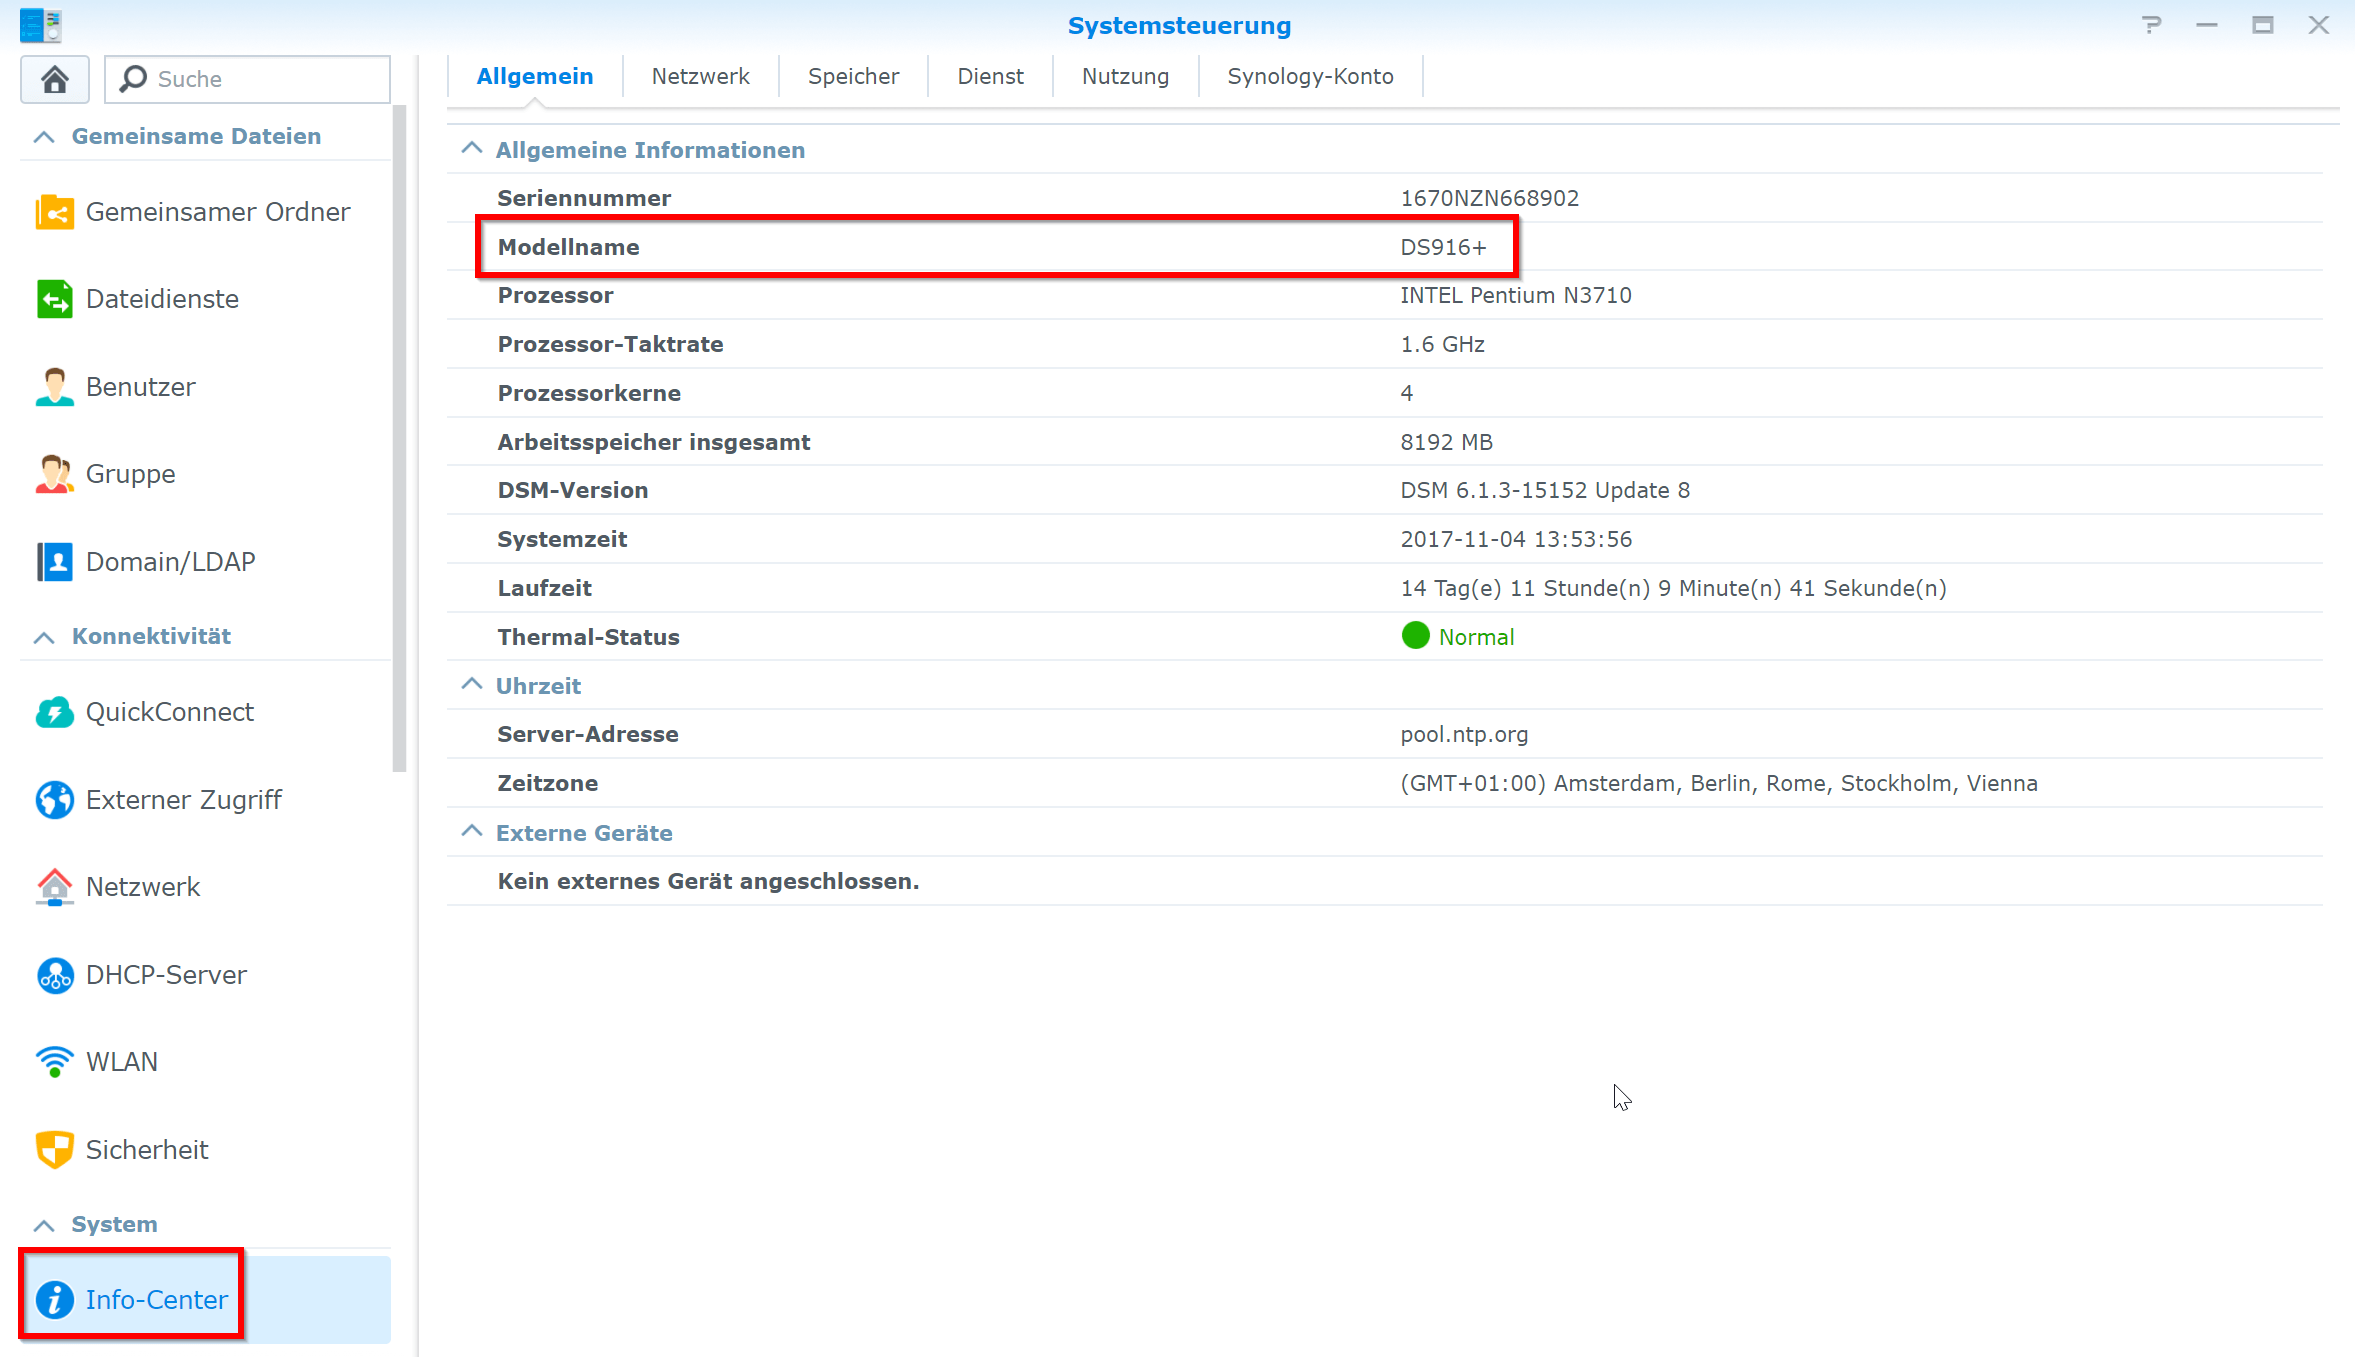Go to Externer Zugriff label in sidebar

coord(184,800)
